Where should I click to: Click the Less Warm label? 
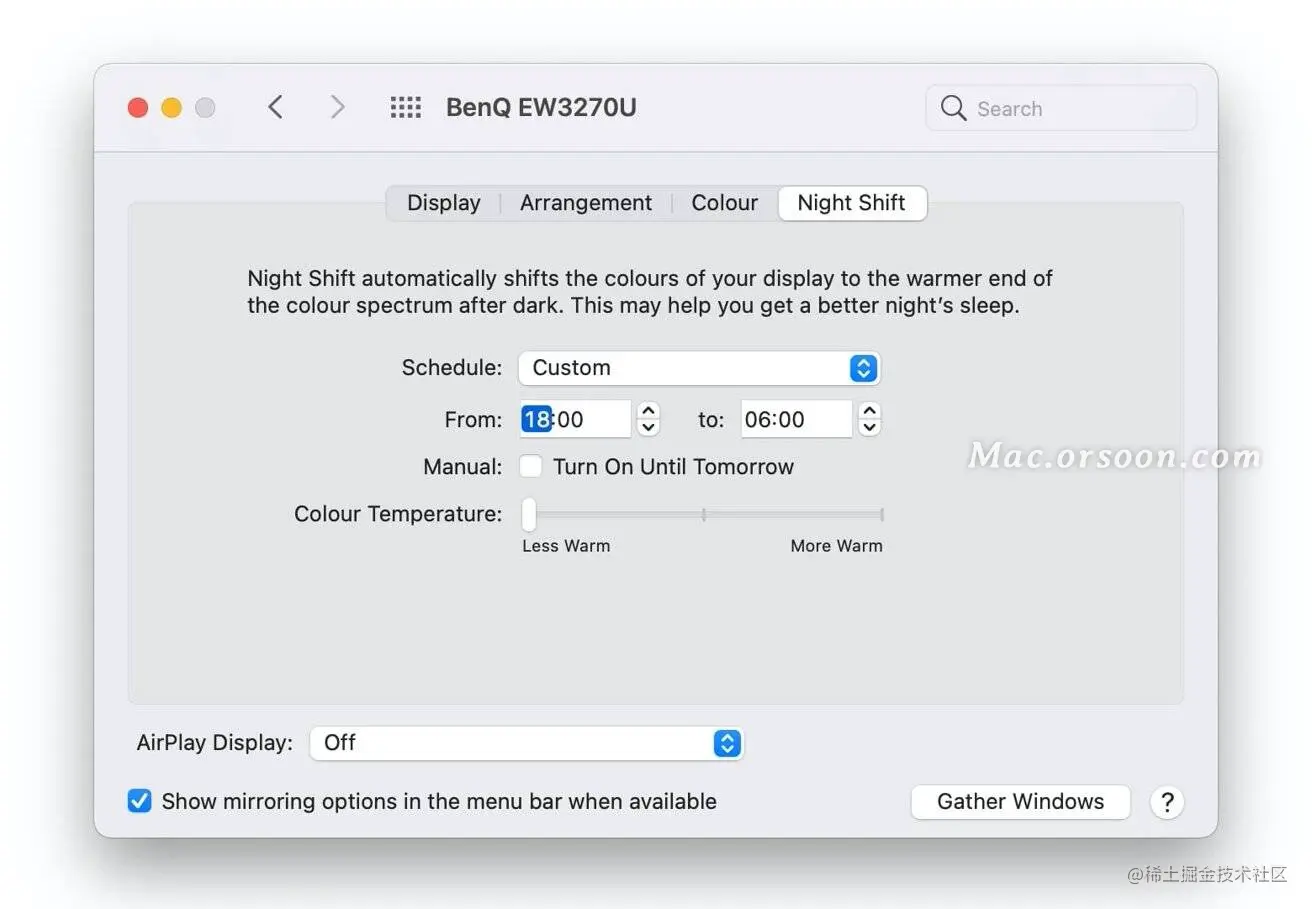coord(566,546)
